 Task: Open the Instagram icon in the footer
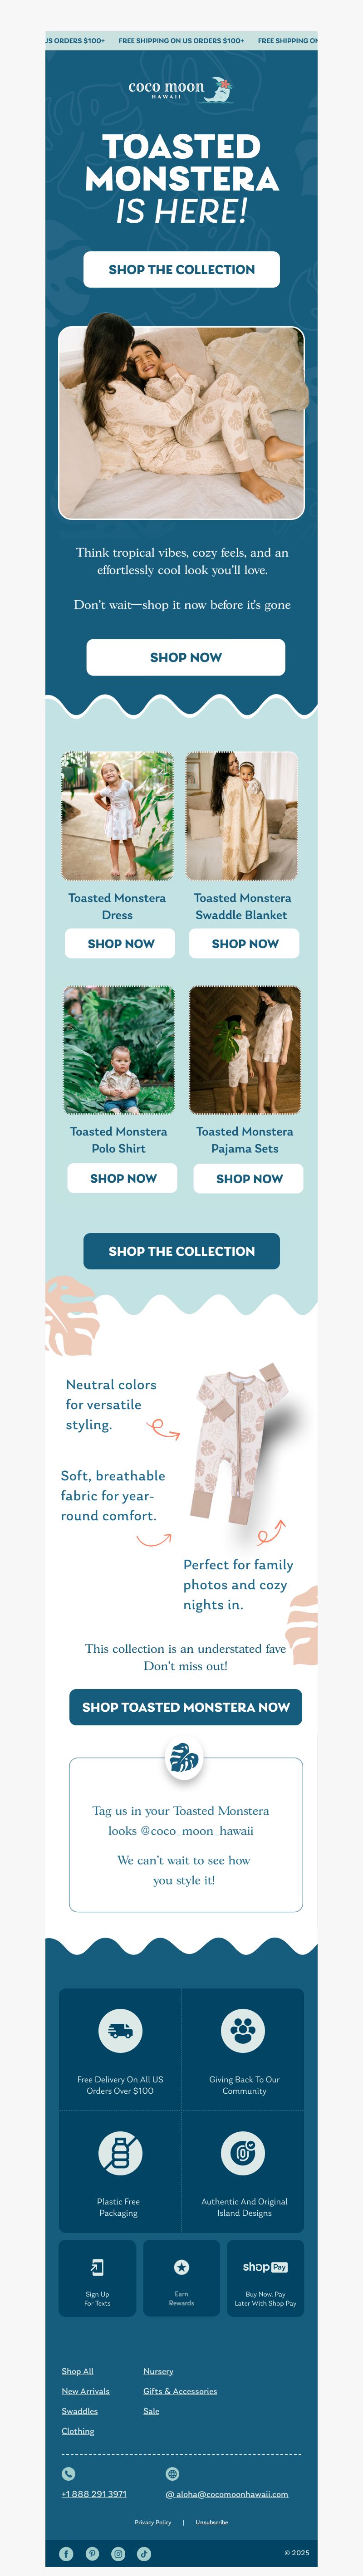[x=118, y=2553]
